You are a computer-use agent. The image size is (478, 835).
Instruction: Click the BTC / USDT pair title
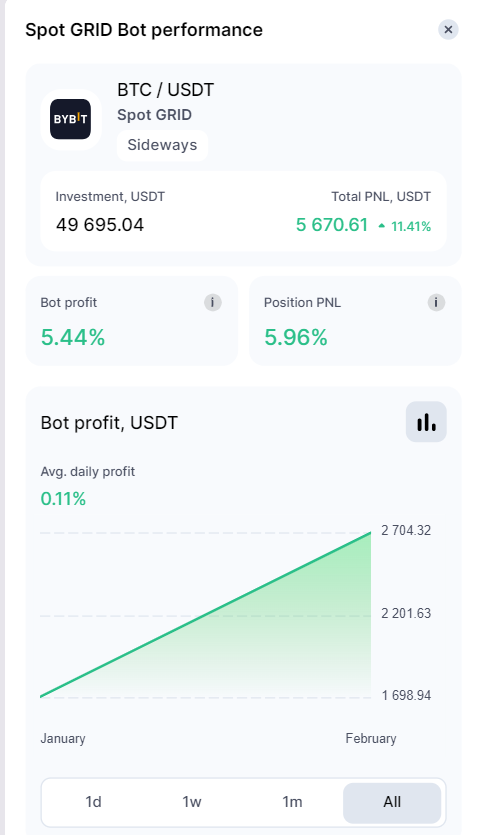(166, 89)
